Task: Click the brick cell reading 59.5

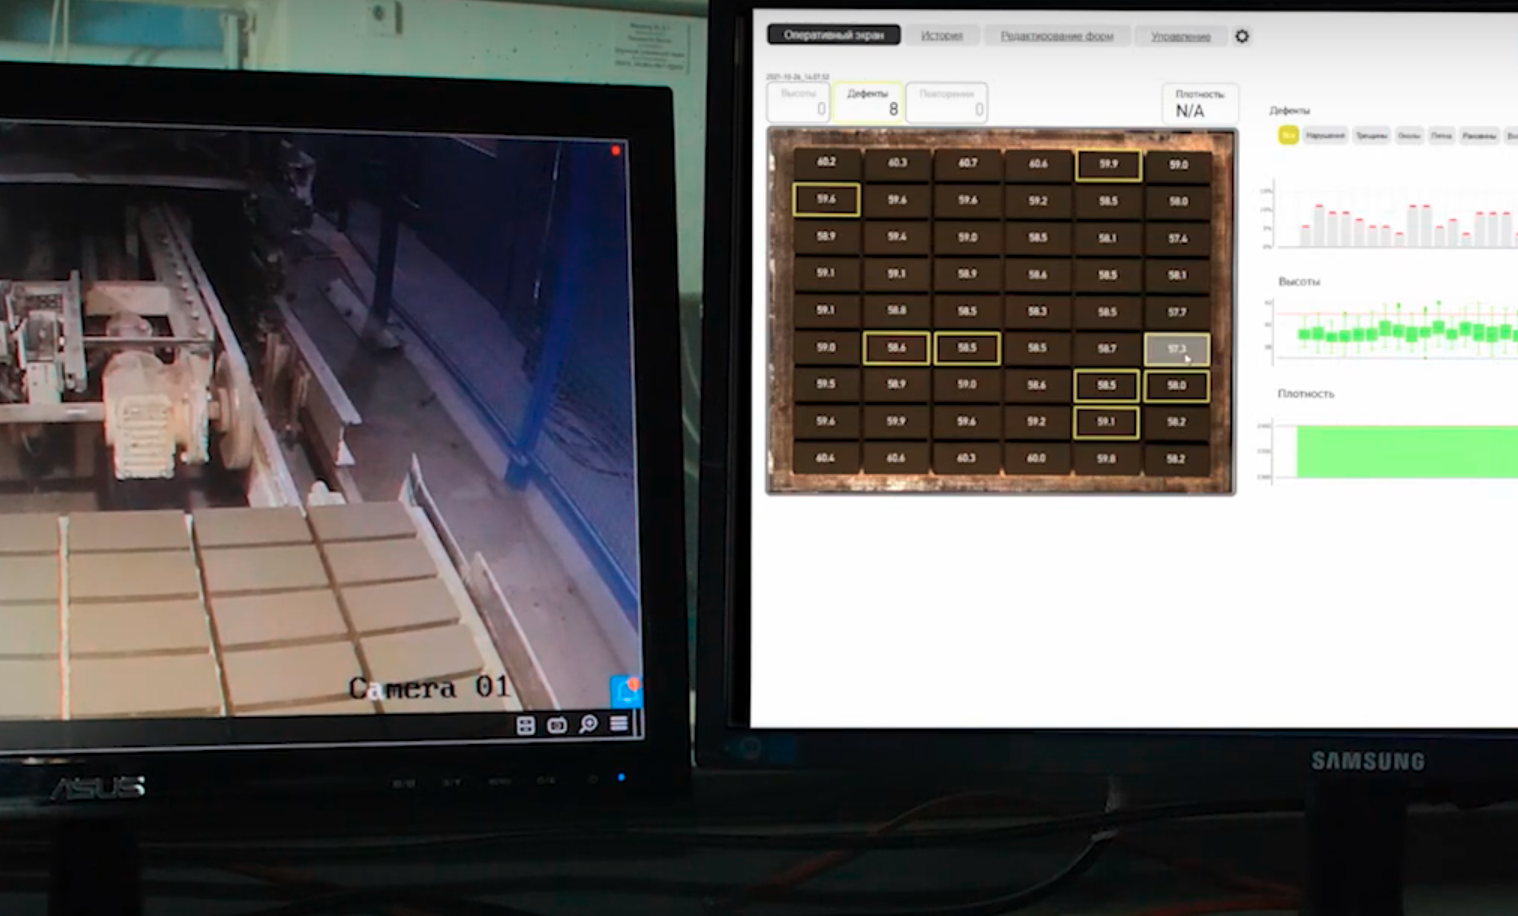Action: (826, 384)
